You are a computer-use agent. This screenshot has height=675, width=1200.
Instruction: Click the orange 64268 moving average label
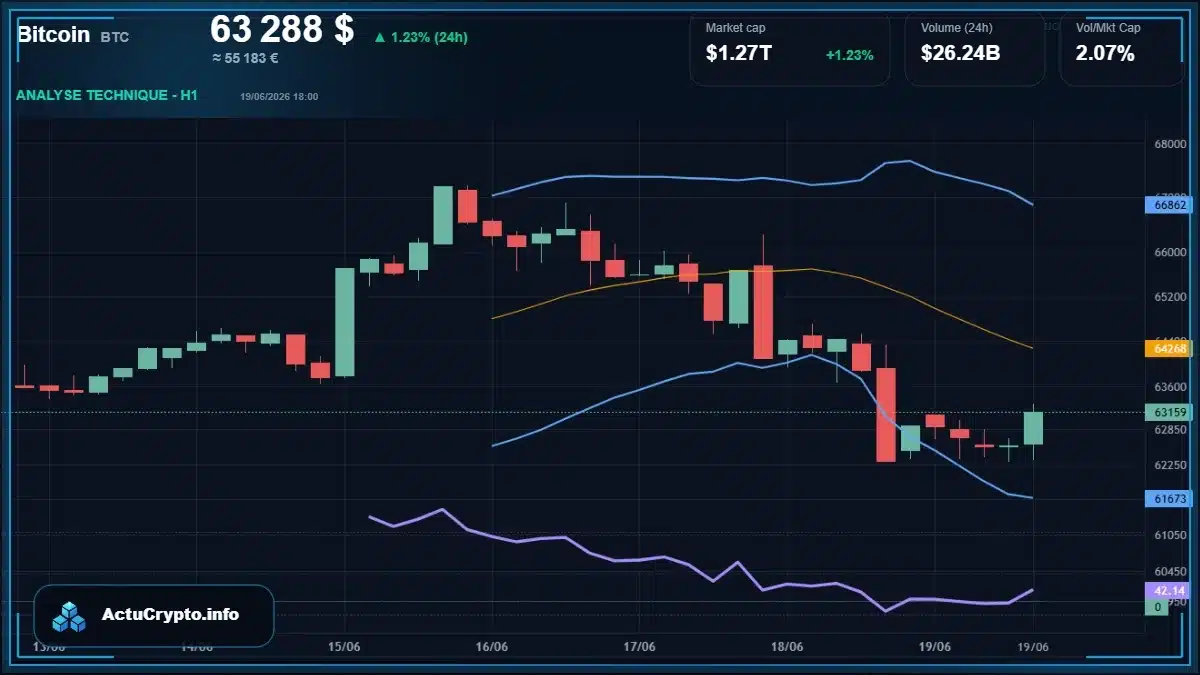coord(1169,348)
